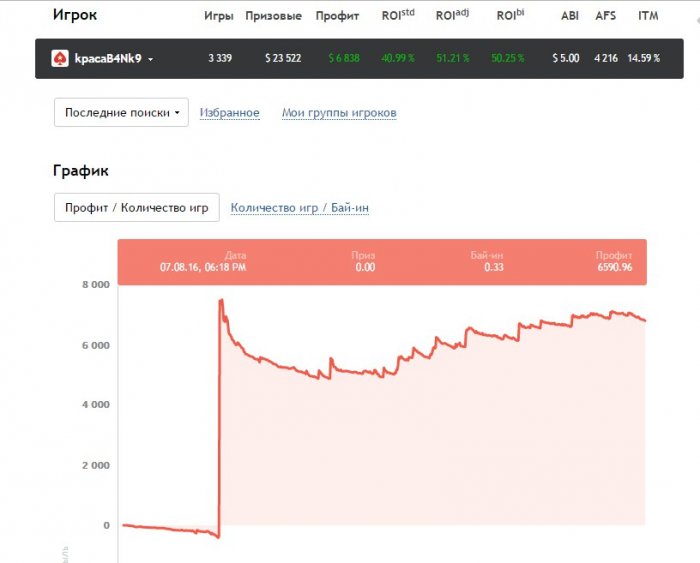Screen dimensions: 700x563
Task: Click the 4 000 y-axis label
Action: 96,405
